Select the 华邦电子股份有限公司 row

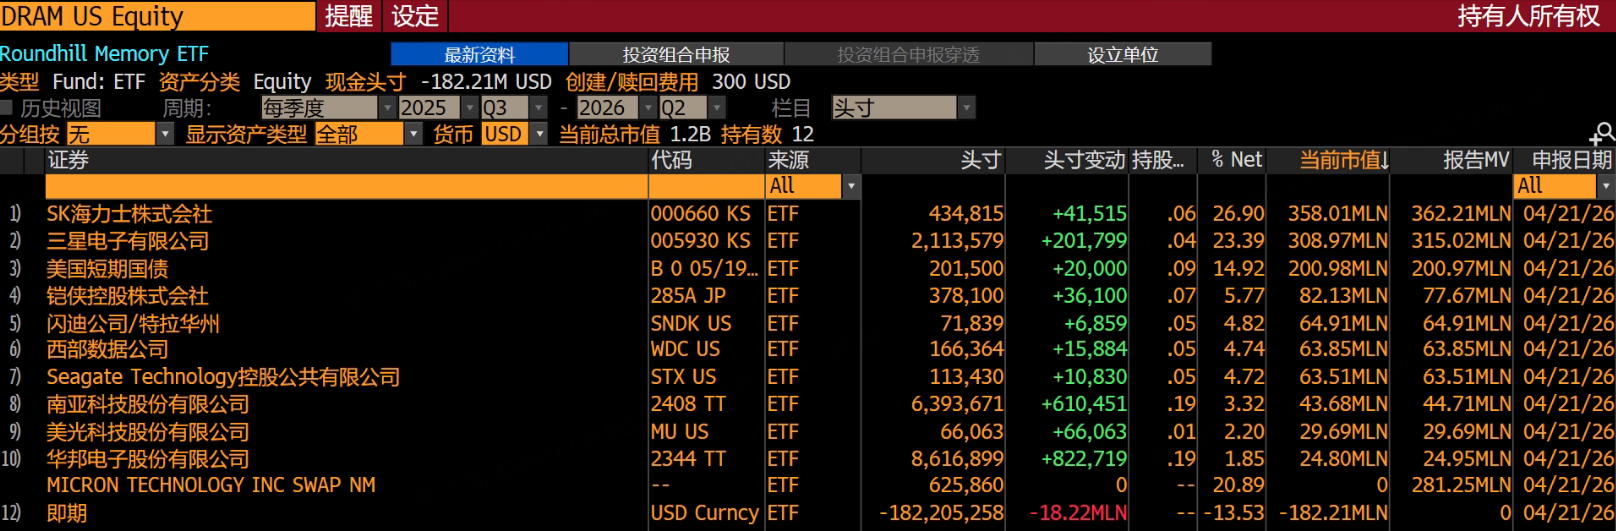[x=808, y=459]
